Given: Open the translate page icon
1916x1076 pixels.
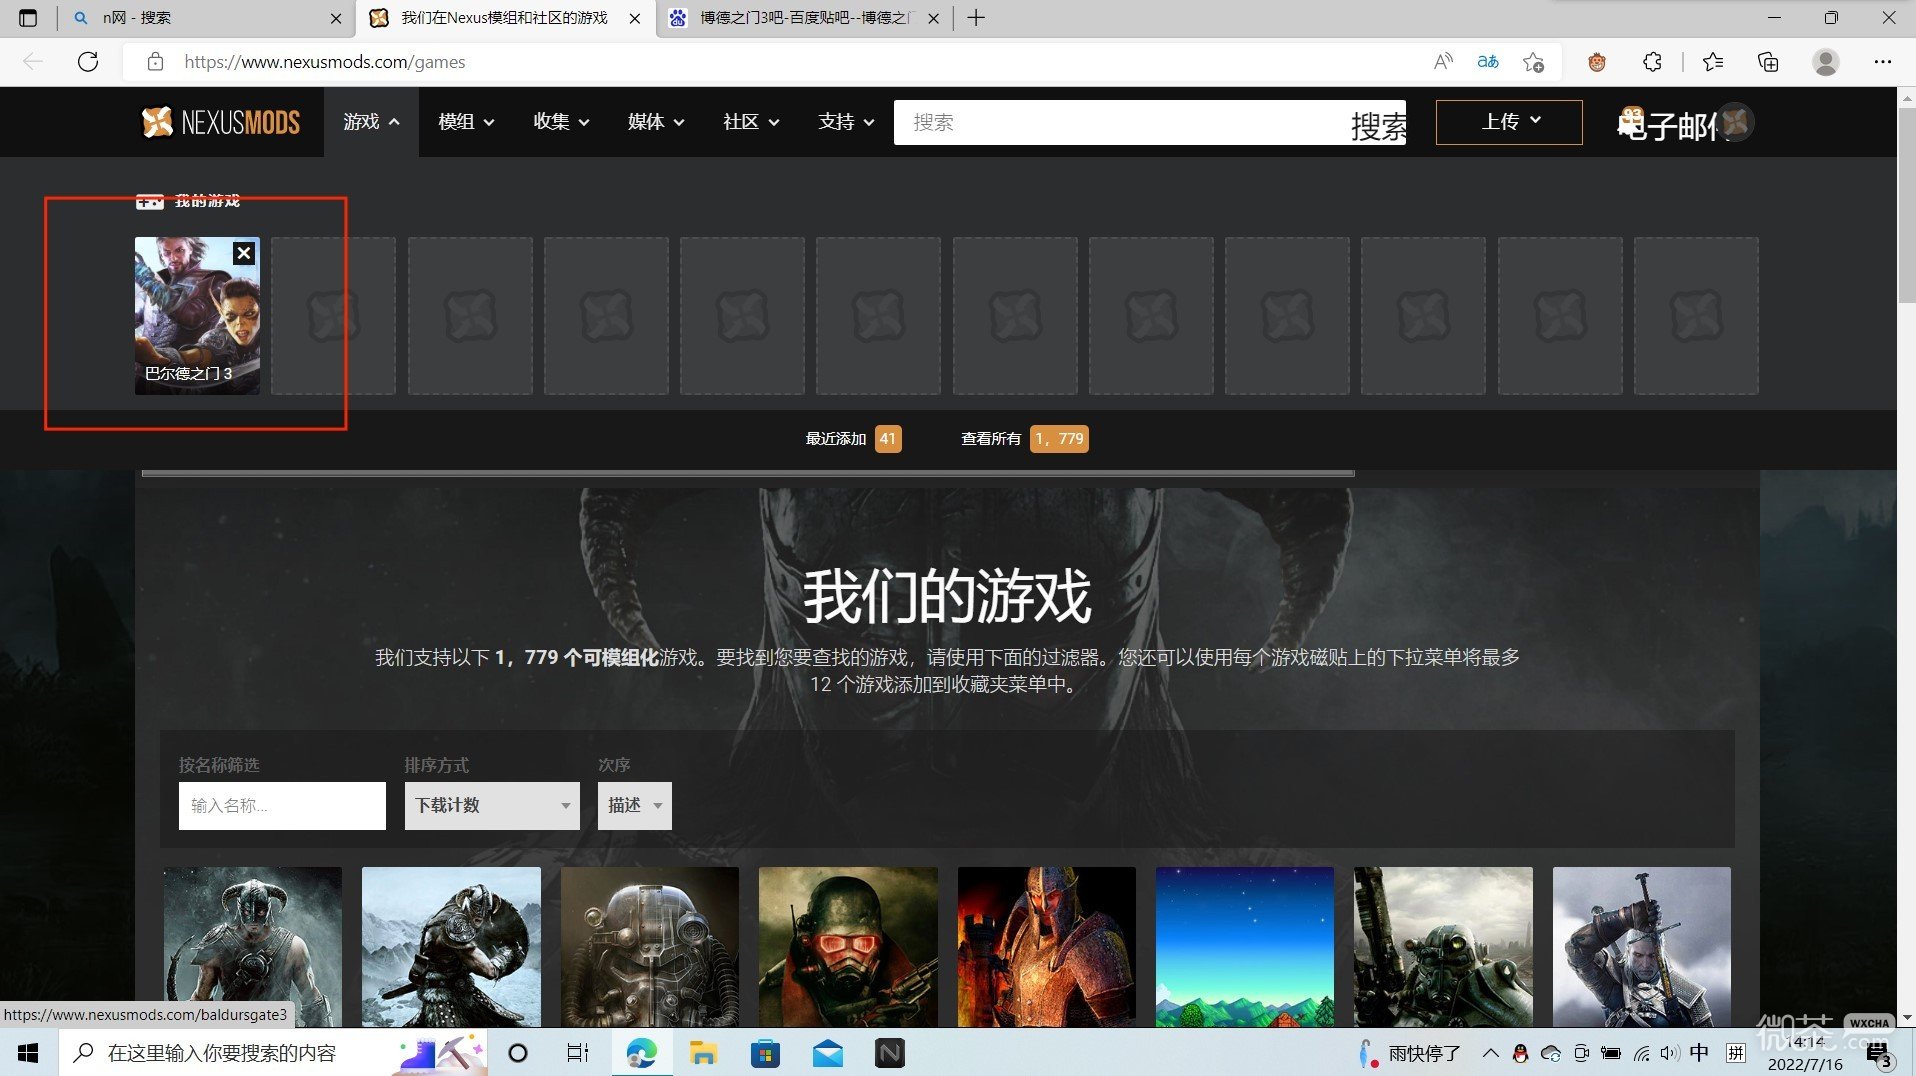Looking at the screenshot, I should tap(1488, 62).
